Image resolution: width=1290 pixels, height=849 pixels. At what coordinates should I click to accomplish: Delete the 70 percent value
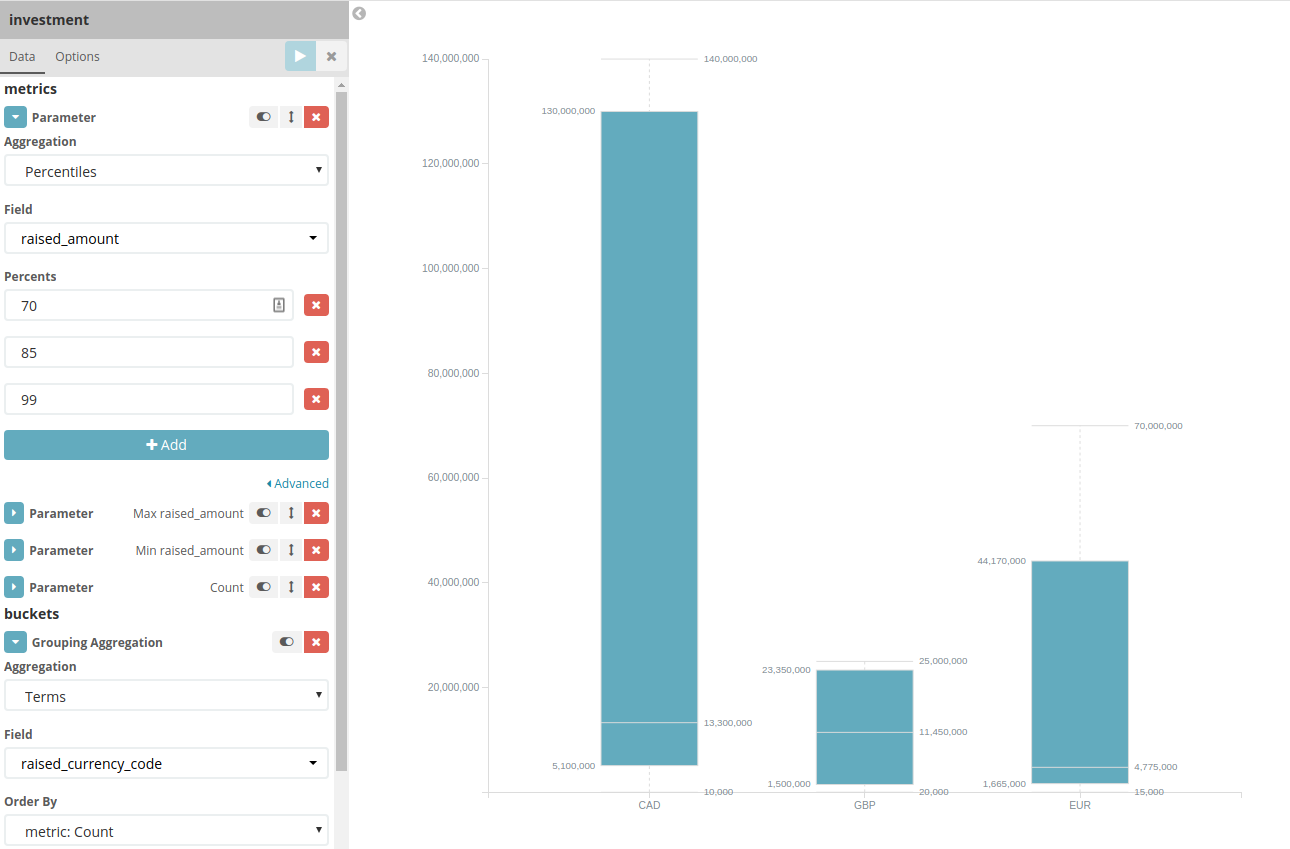click(316, 305)
